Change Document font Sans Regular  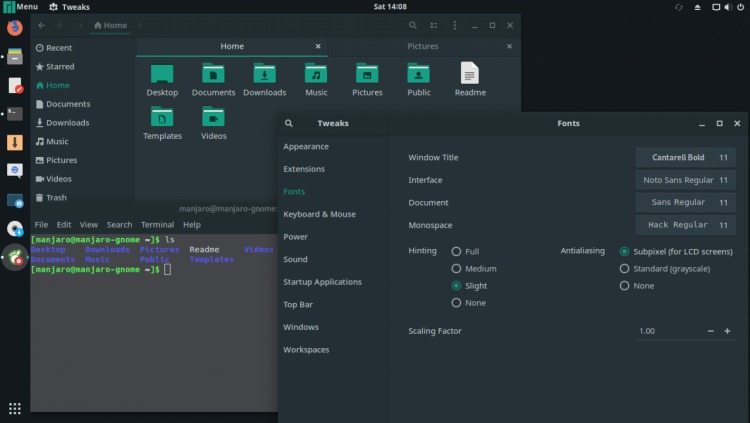[685, 202]
